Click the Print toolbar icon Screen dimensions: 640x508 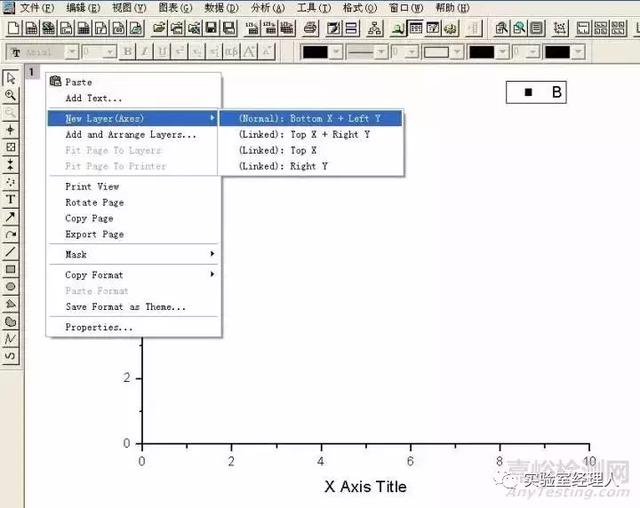[x=310, y=28]
